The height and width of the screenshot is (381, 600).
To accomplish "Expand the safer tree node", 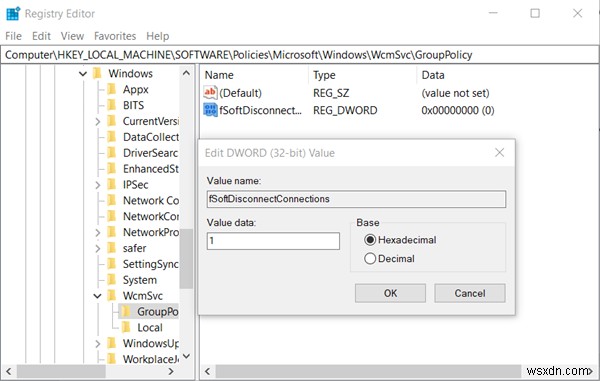I will [98, 248].
